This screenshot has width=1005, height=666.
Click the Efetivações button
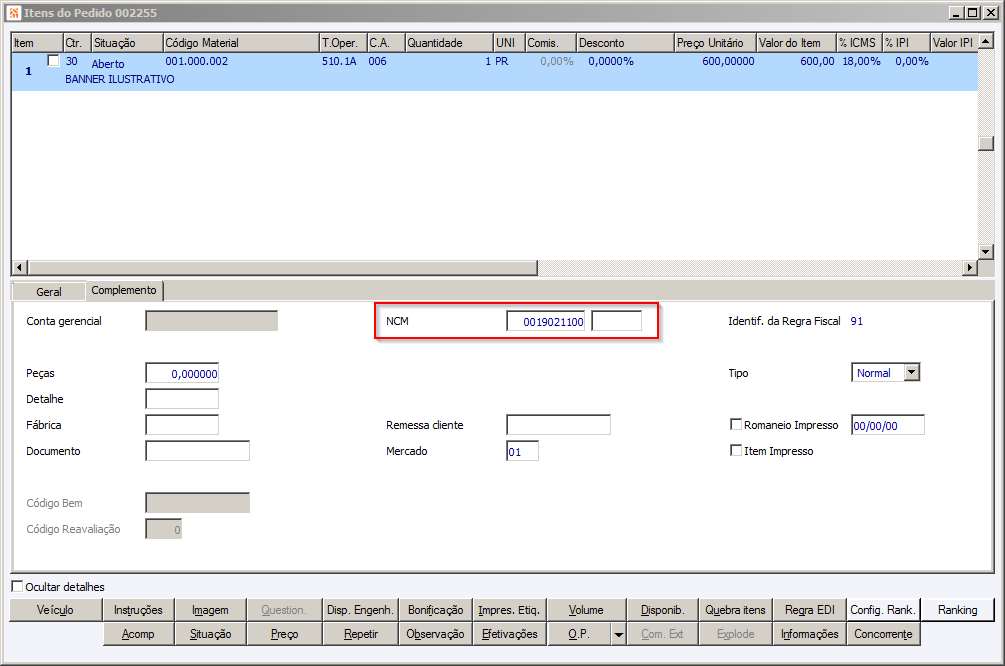(510, 634)
